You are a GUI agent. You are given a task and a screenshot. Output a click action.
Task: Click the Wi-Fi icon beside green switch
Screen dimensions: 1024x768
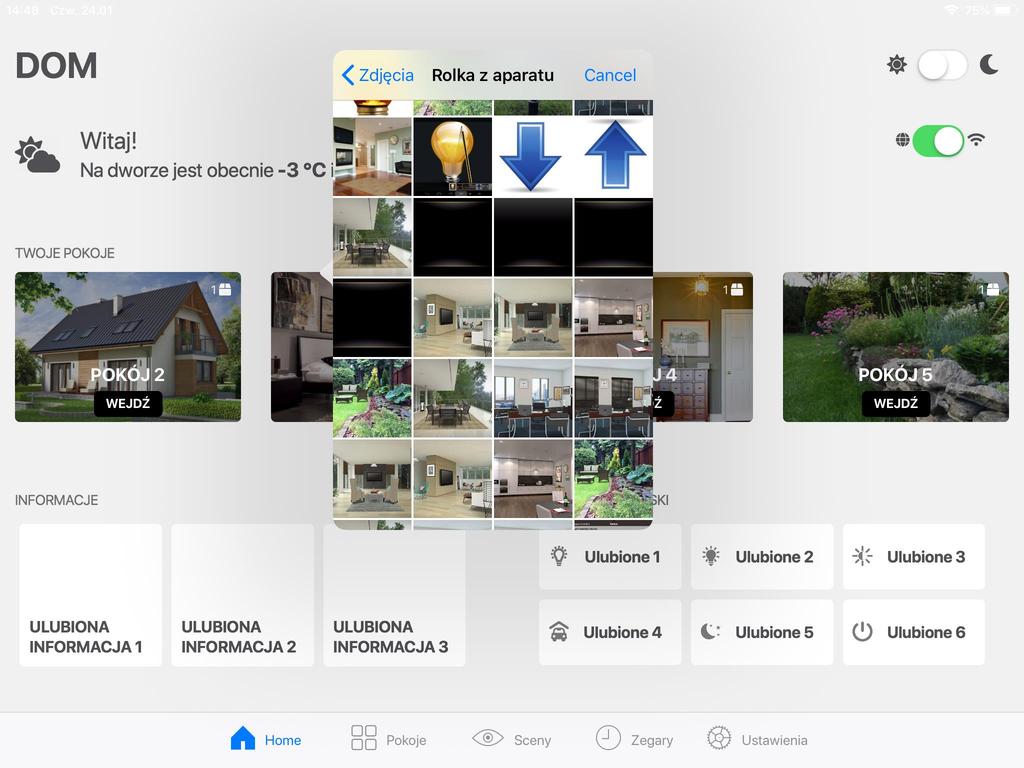click(x=976, y=140)
